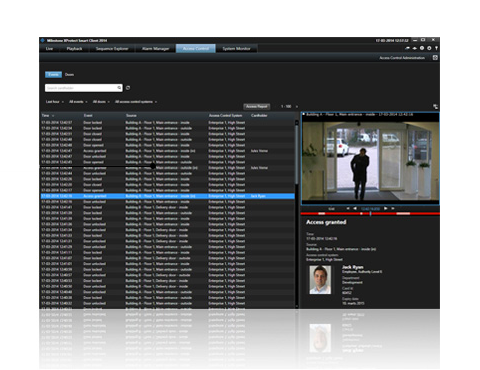Toggle full screen icon beside Access Control Administration
This screenshot has width=480, height=370.
435,58
